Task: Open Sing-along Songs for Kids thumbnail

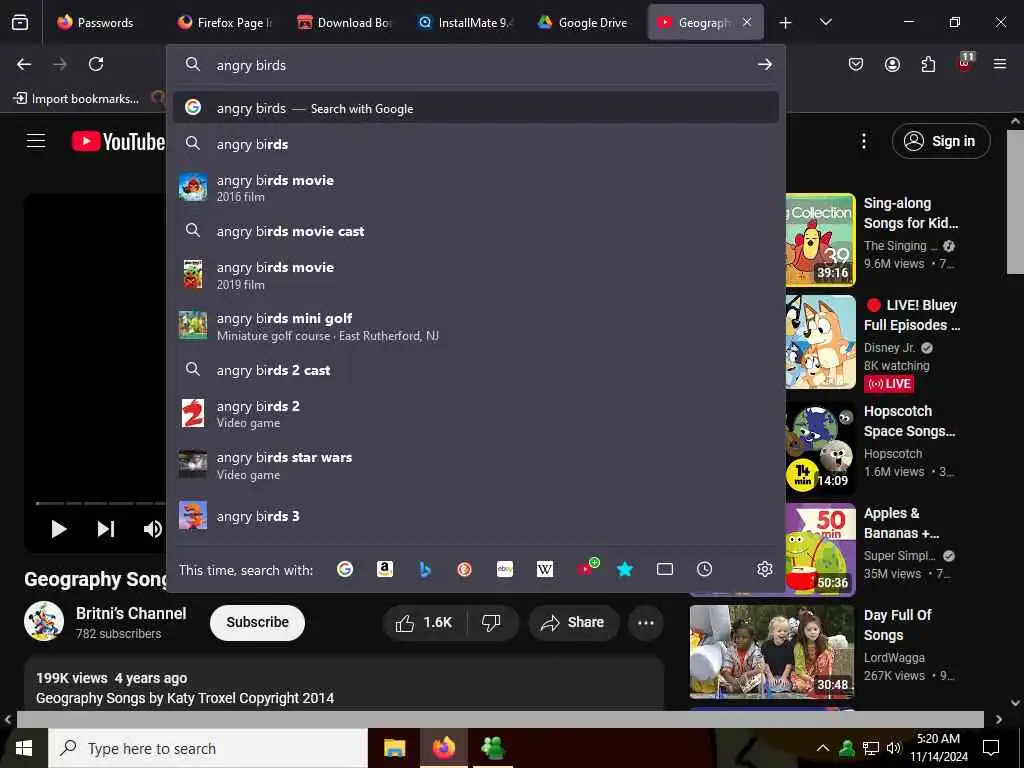Action: [x=821, y=240]
